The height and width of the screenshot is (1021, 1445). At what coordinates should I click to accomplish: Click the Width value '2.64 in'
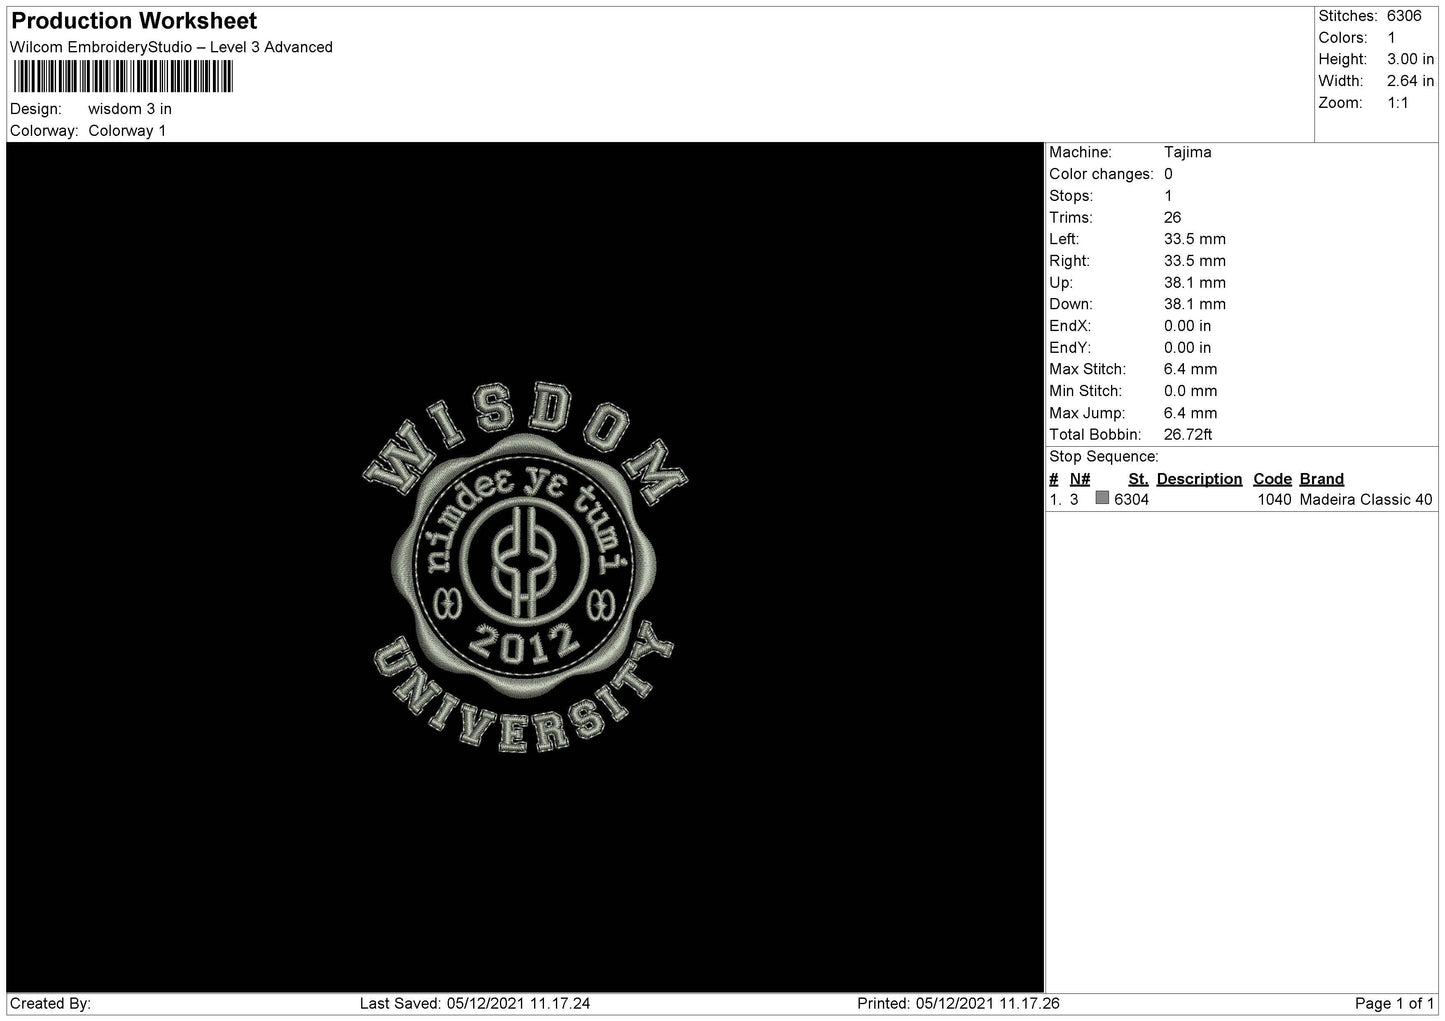pos(1410,81)
